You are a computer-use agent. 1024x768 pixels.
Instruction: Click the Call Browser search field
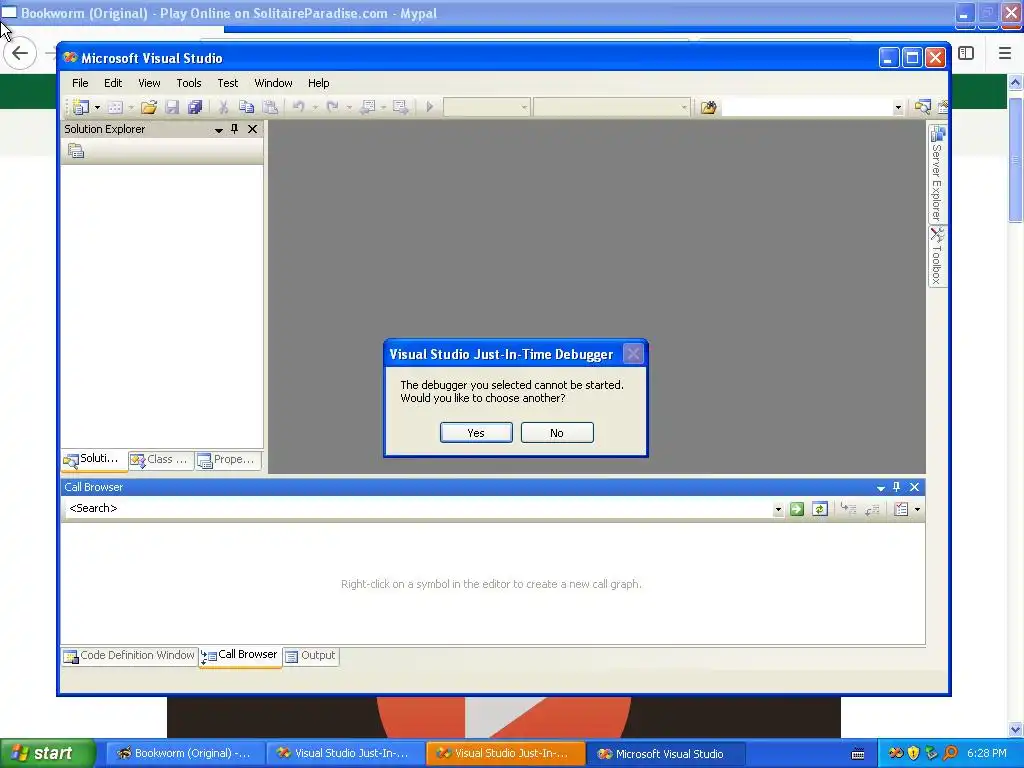tap(418, 508)
